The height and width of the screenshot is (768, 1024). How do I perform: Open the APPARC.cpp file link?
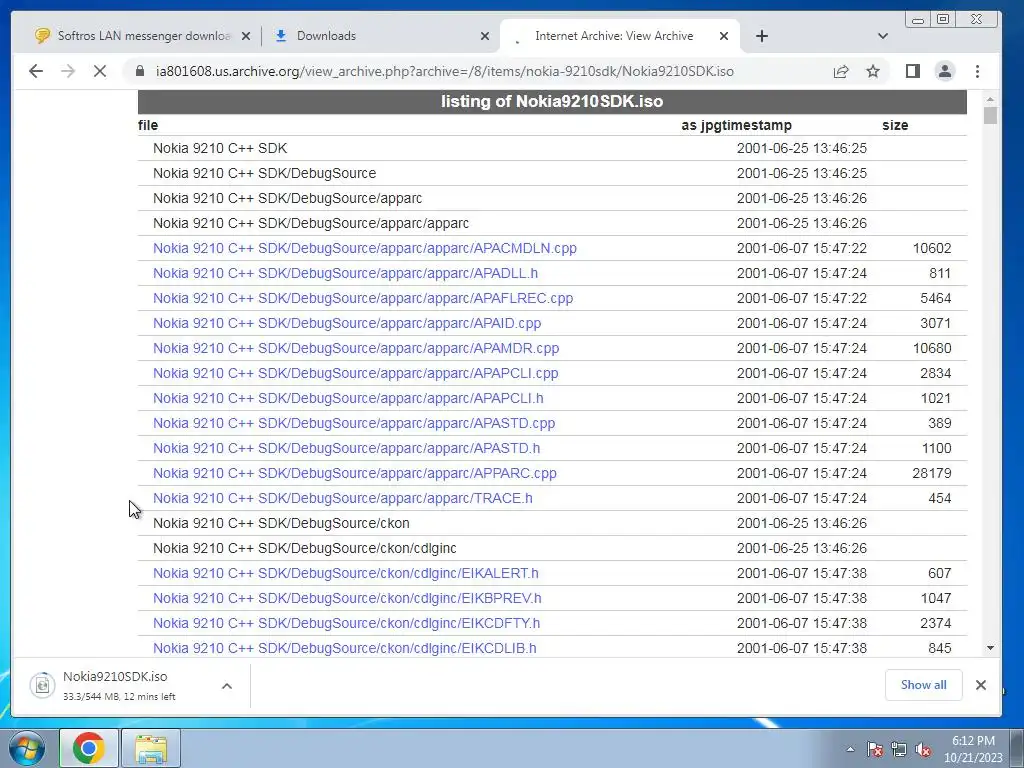(x=355, y=473)
